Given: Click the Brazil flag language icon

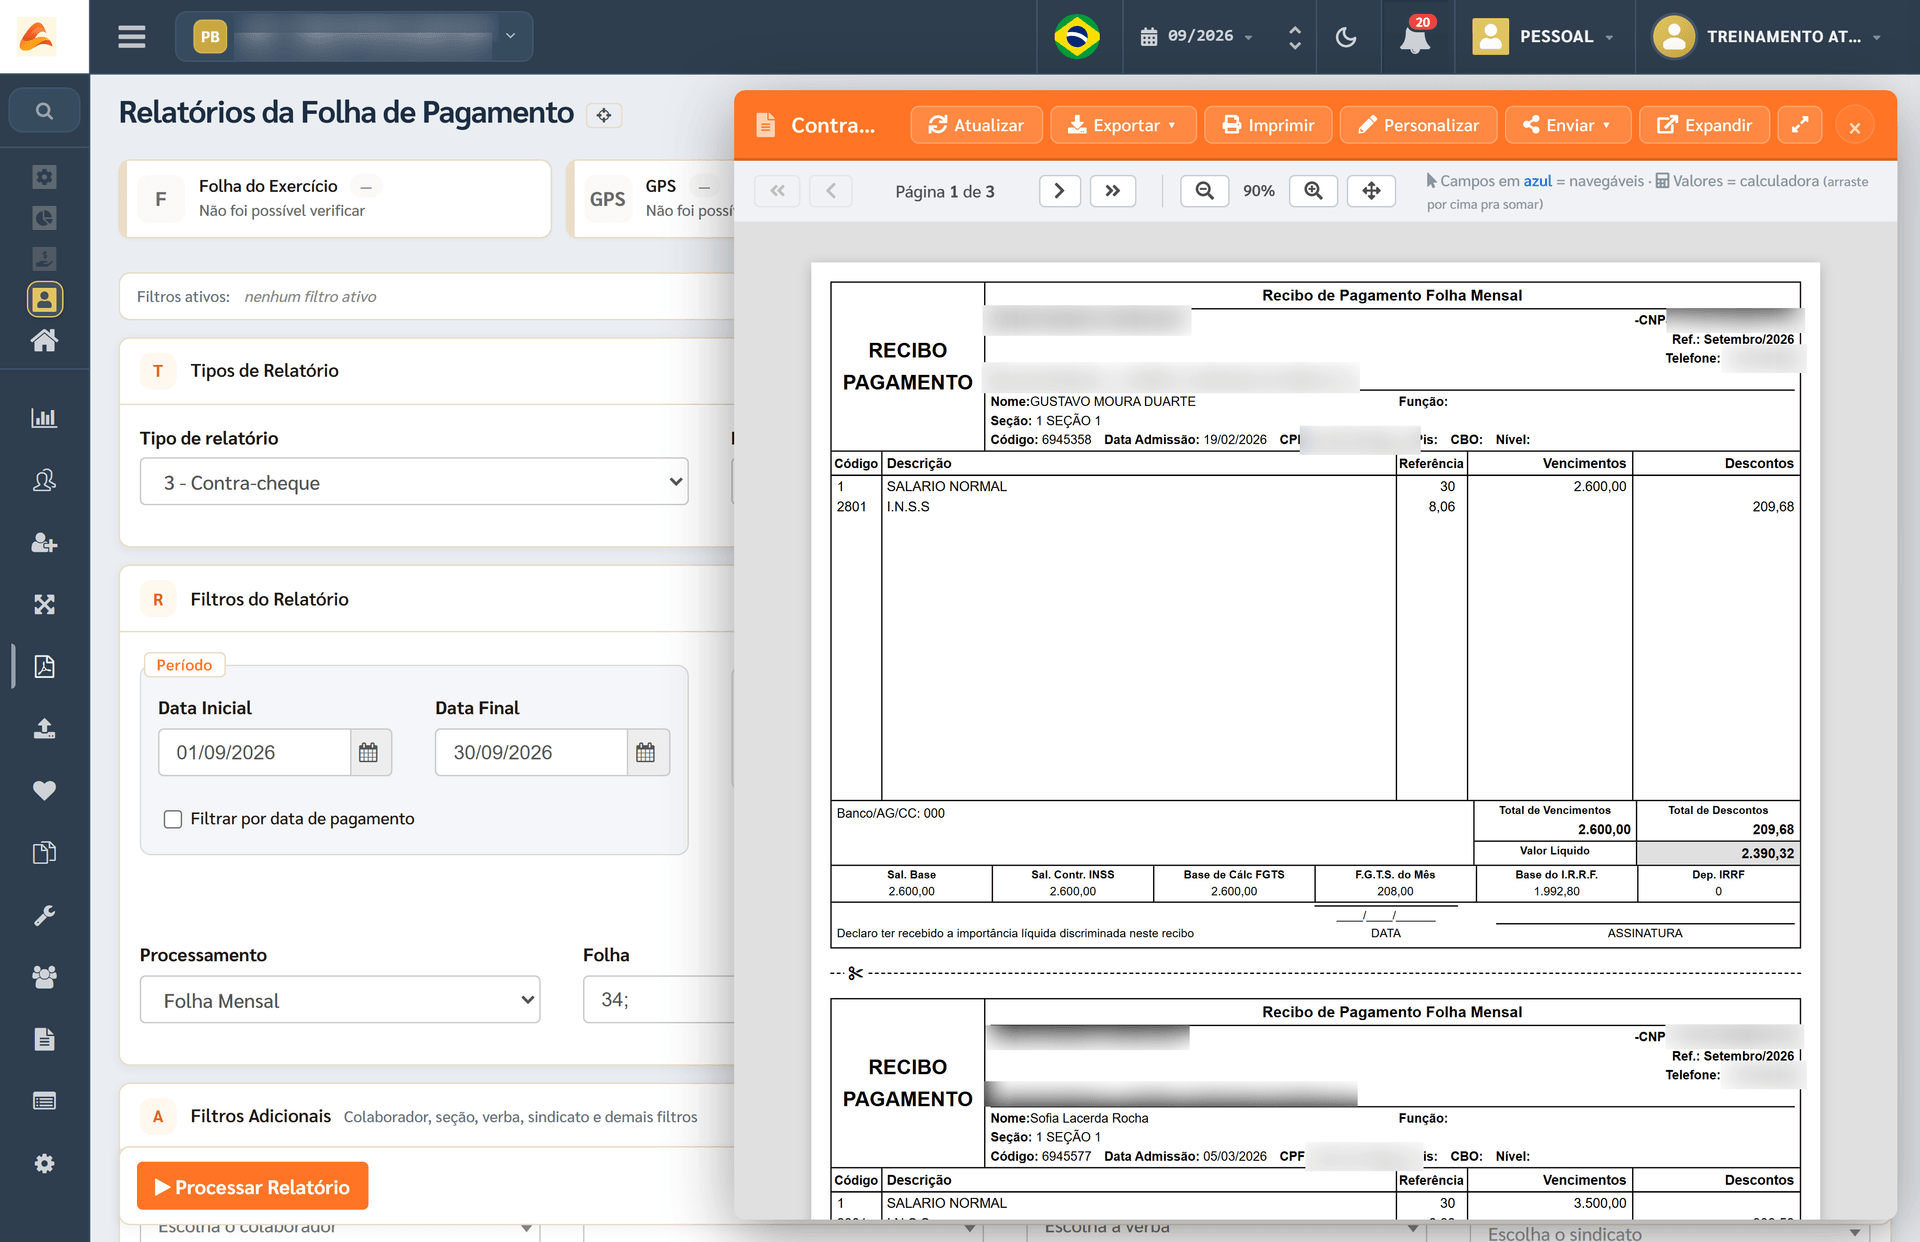Looking at the screenshot, I should pyautogui.click(x=1077, y=37).
